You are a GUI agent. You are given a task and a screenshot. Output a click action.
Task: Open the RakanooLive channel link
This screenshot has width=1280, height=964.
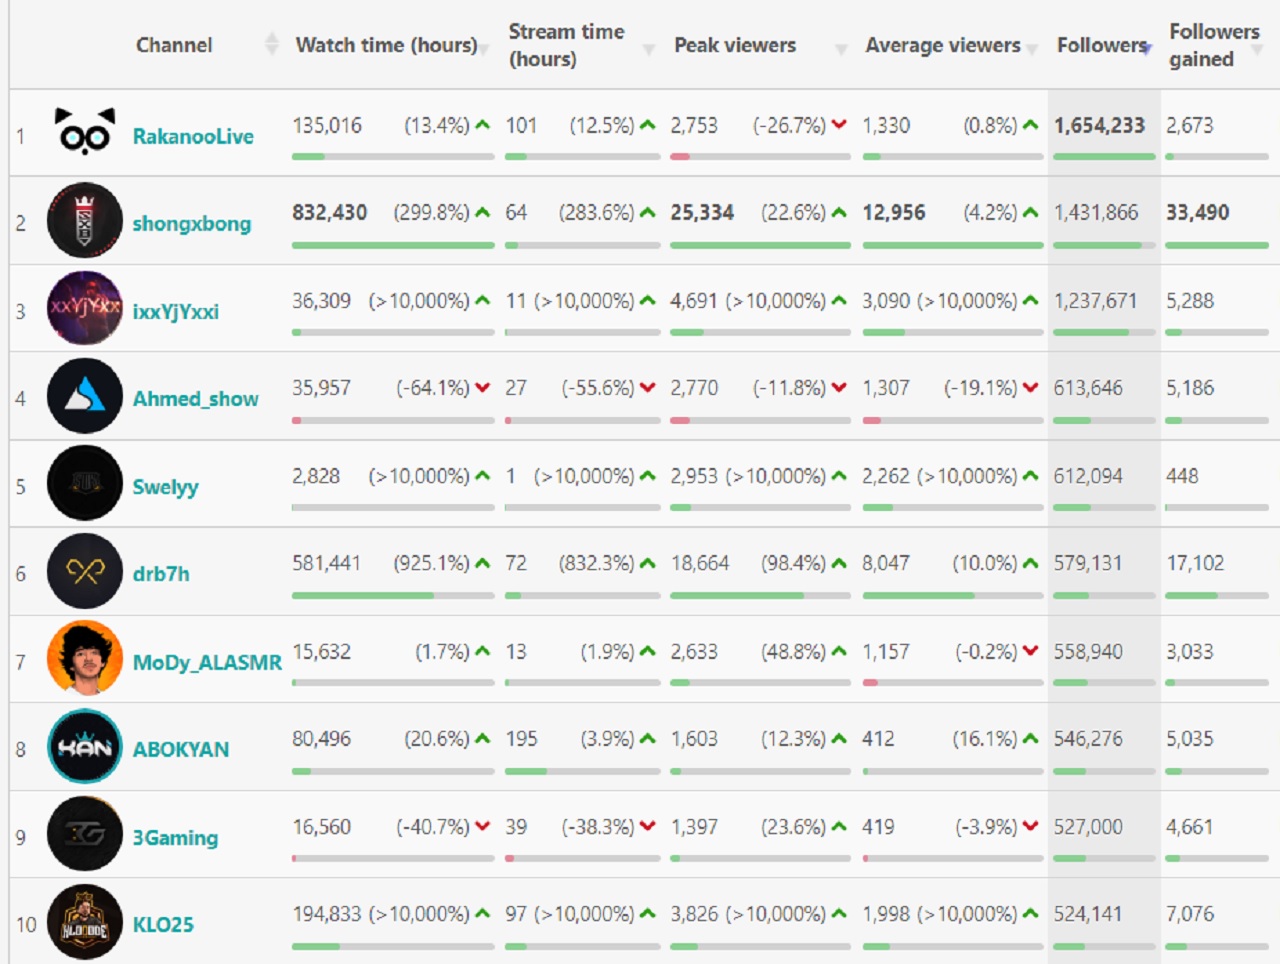[x=193, y=136]
